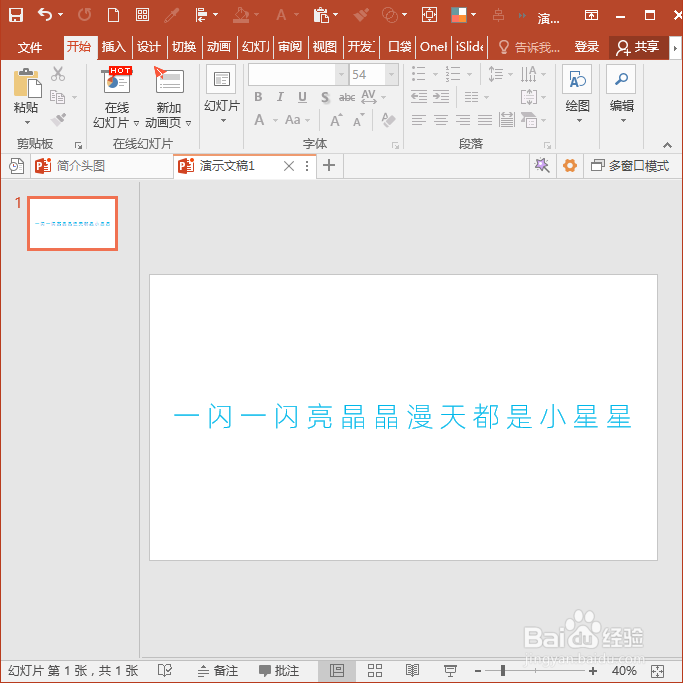
Task: Zoom out with minus button
Action: [478, 671]
